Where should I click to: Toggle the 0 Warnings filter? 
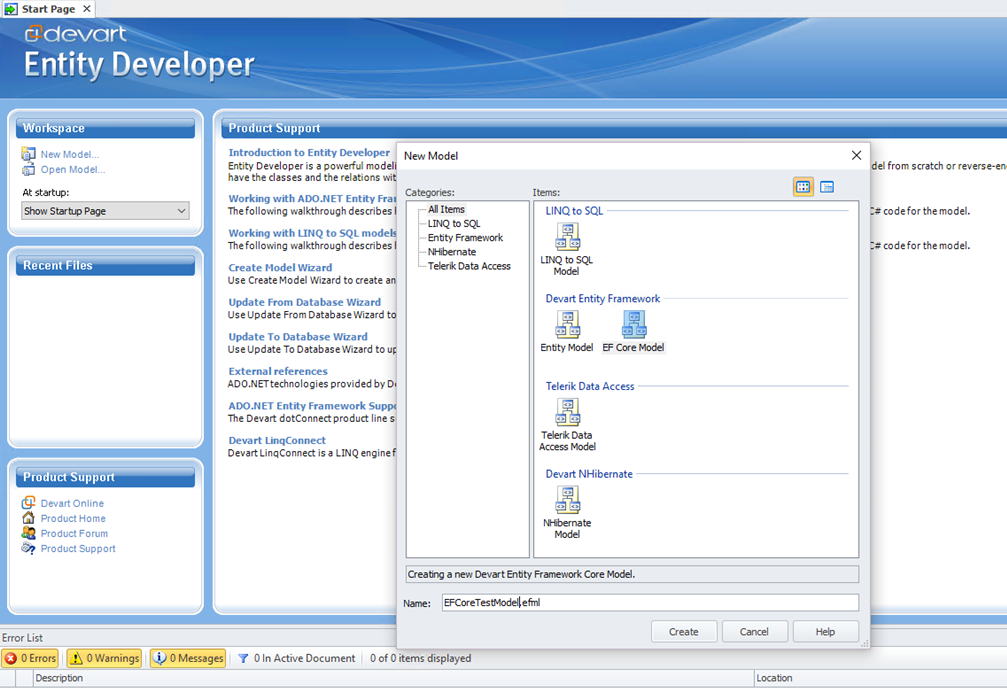pos(104,658)
